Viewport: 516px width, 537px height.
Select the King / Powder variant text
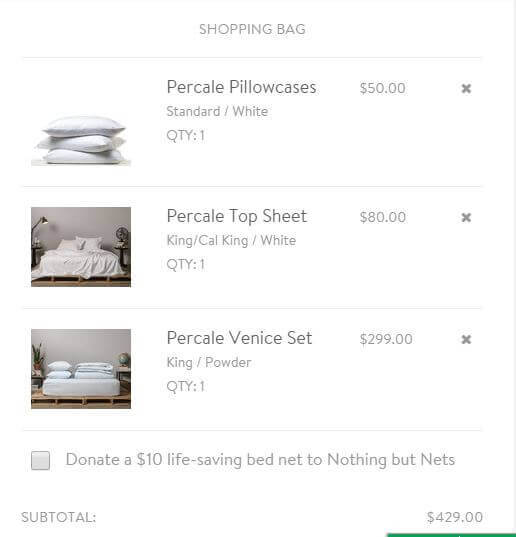[x=209, y=362]
